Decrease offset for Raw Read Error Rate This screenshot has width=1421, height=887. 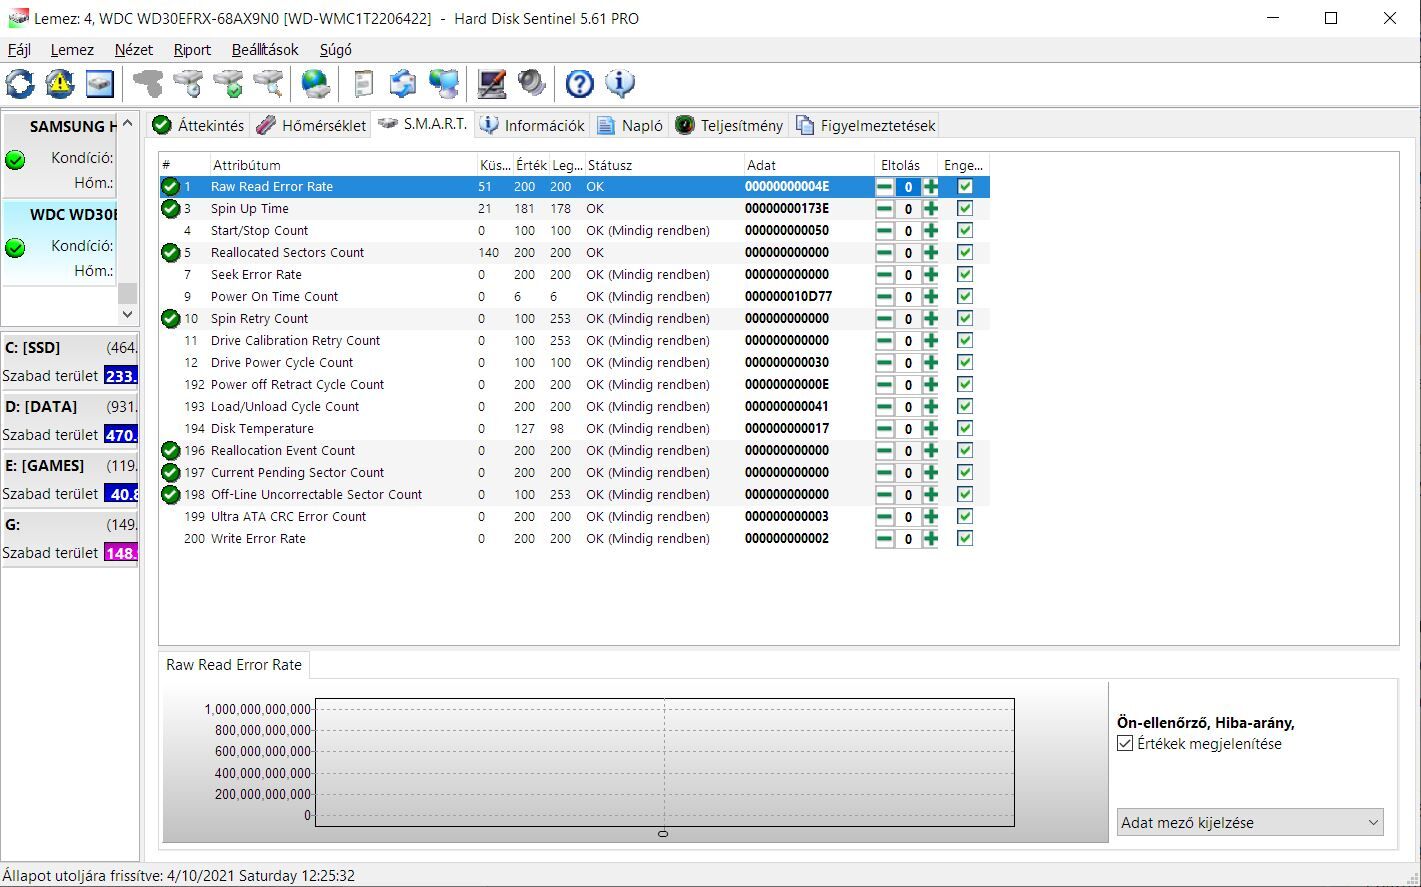(885, 187)
